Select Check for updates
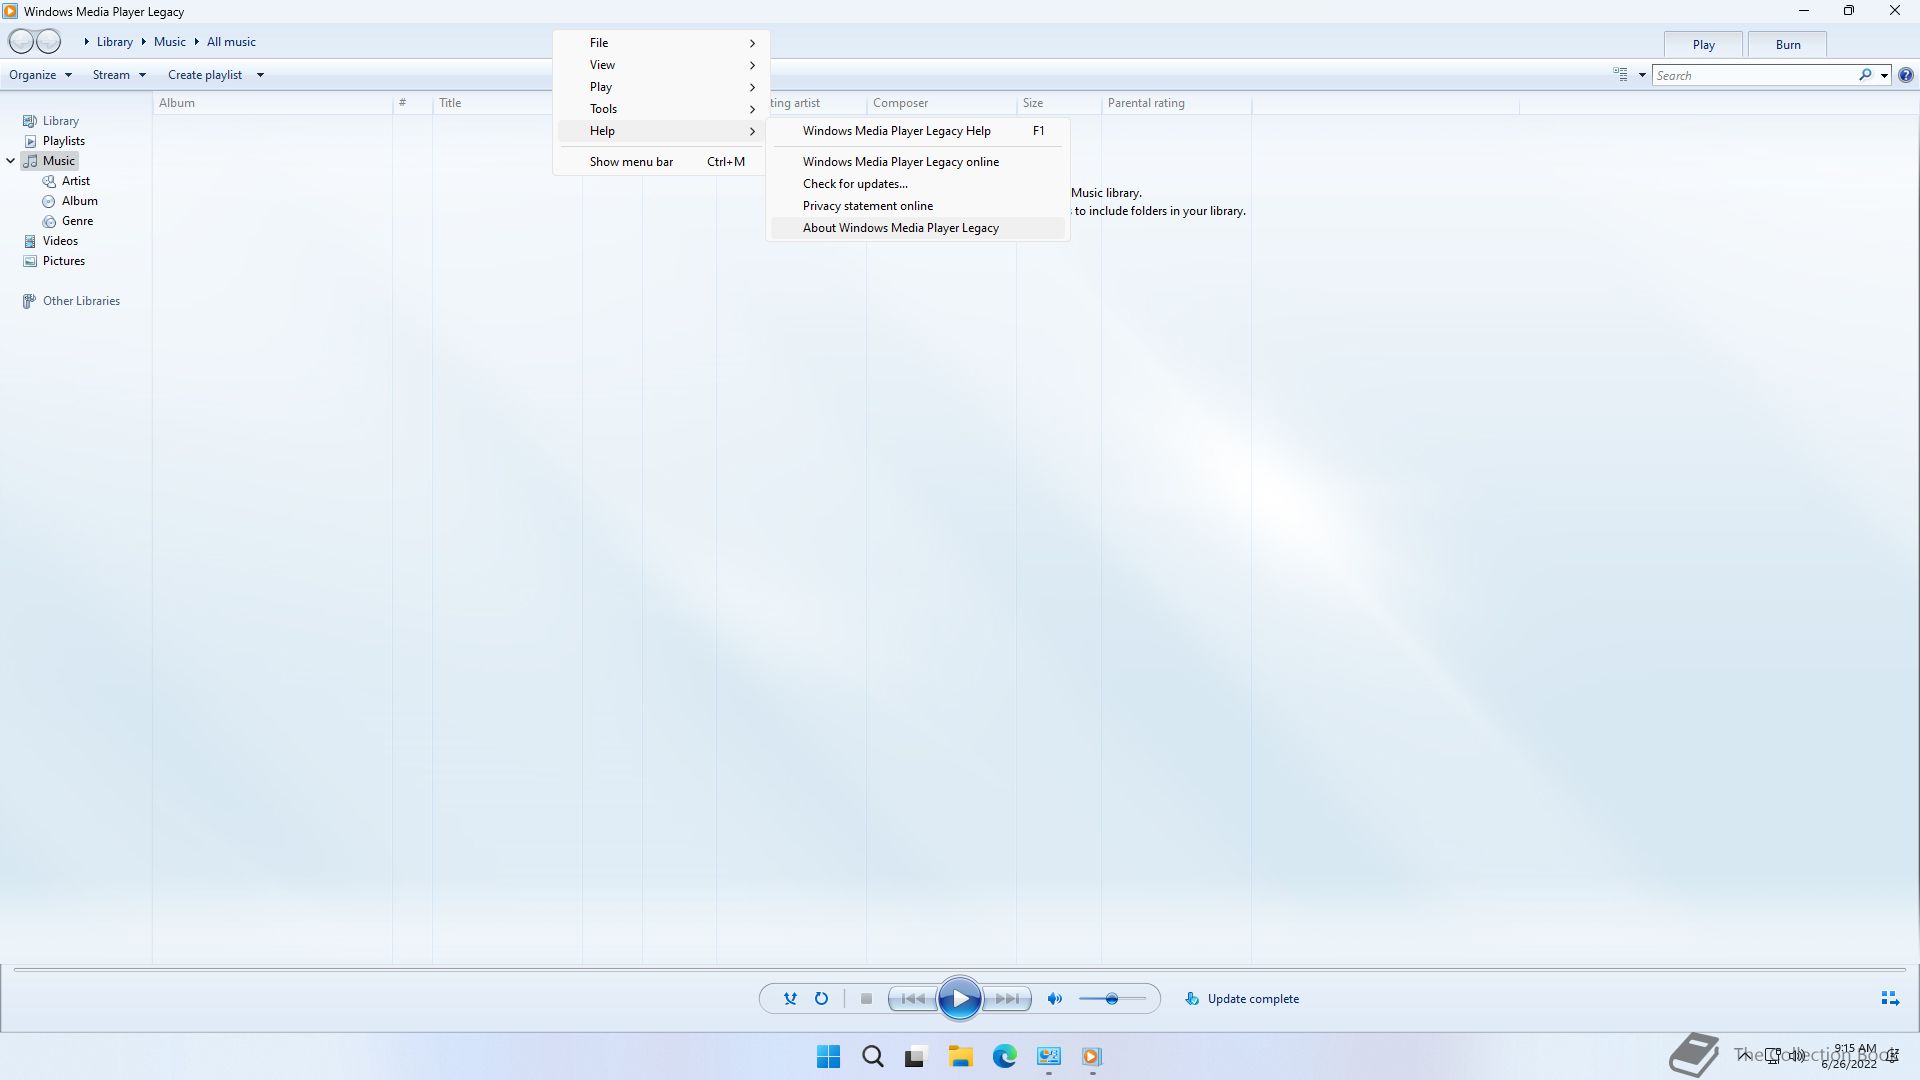Image resolution: width=1920 pixels, height=1080 pixels. 918,184
